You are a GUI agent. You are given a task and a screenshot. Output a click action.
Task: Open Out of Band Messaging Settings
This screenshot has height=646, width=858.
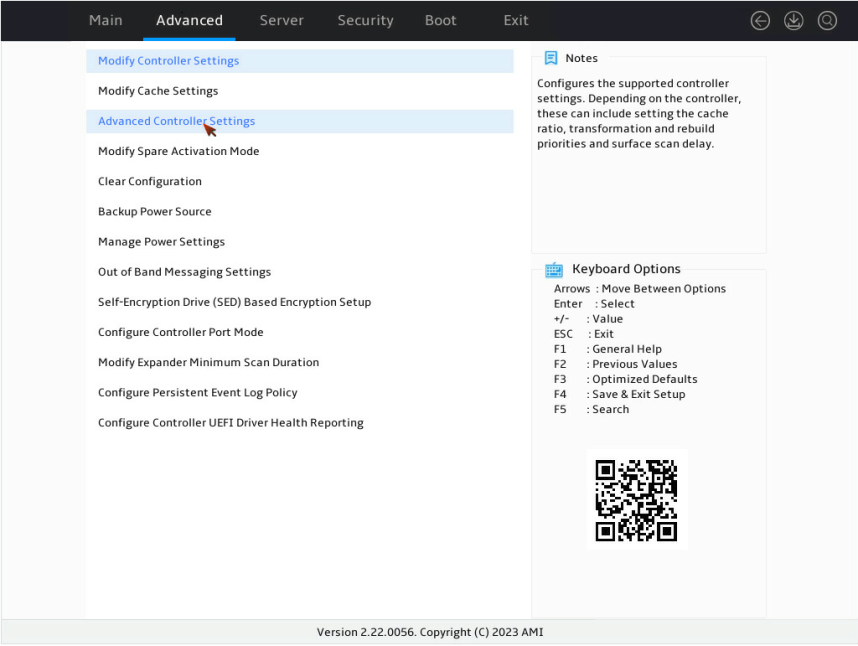pos(300,272)
